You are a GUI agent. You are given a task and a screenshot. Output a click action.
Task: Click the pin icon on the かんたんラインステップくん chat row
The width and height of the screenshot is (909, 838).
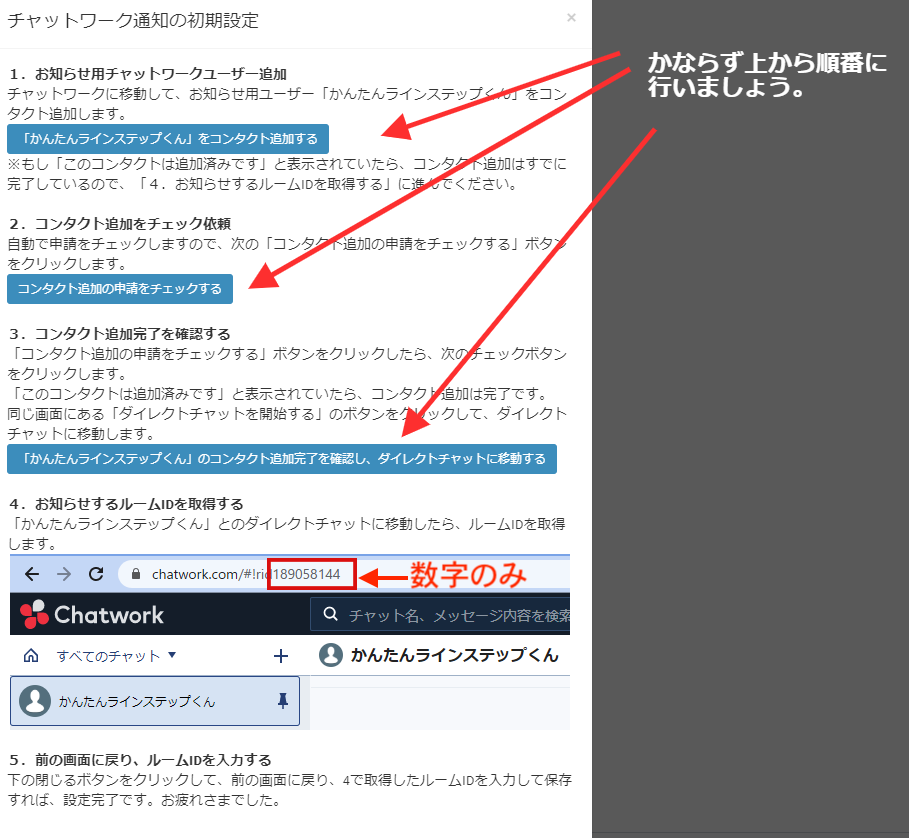point(283,701)
